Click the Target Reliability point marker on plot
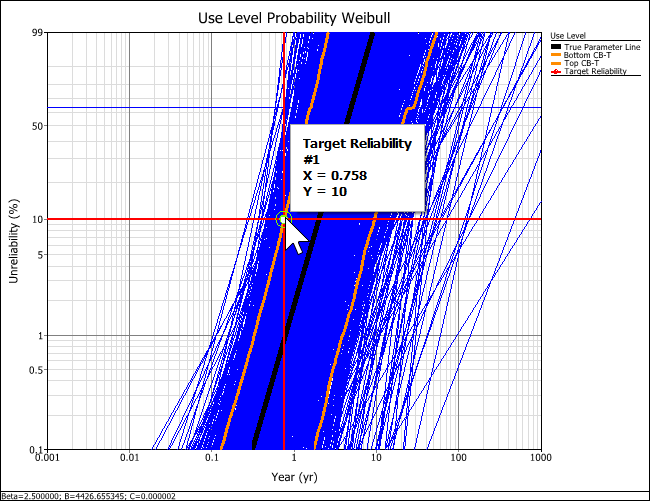Screen dimensions: 650x501 click(283, 219)
